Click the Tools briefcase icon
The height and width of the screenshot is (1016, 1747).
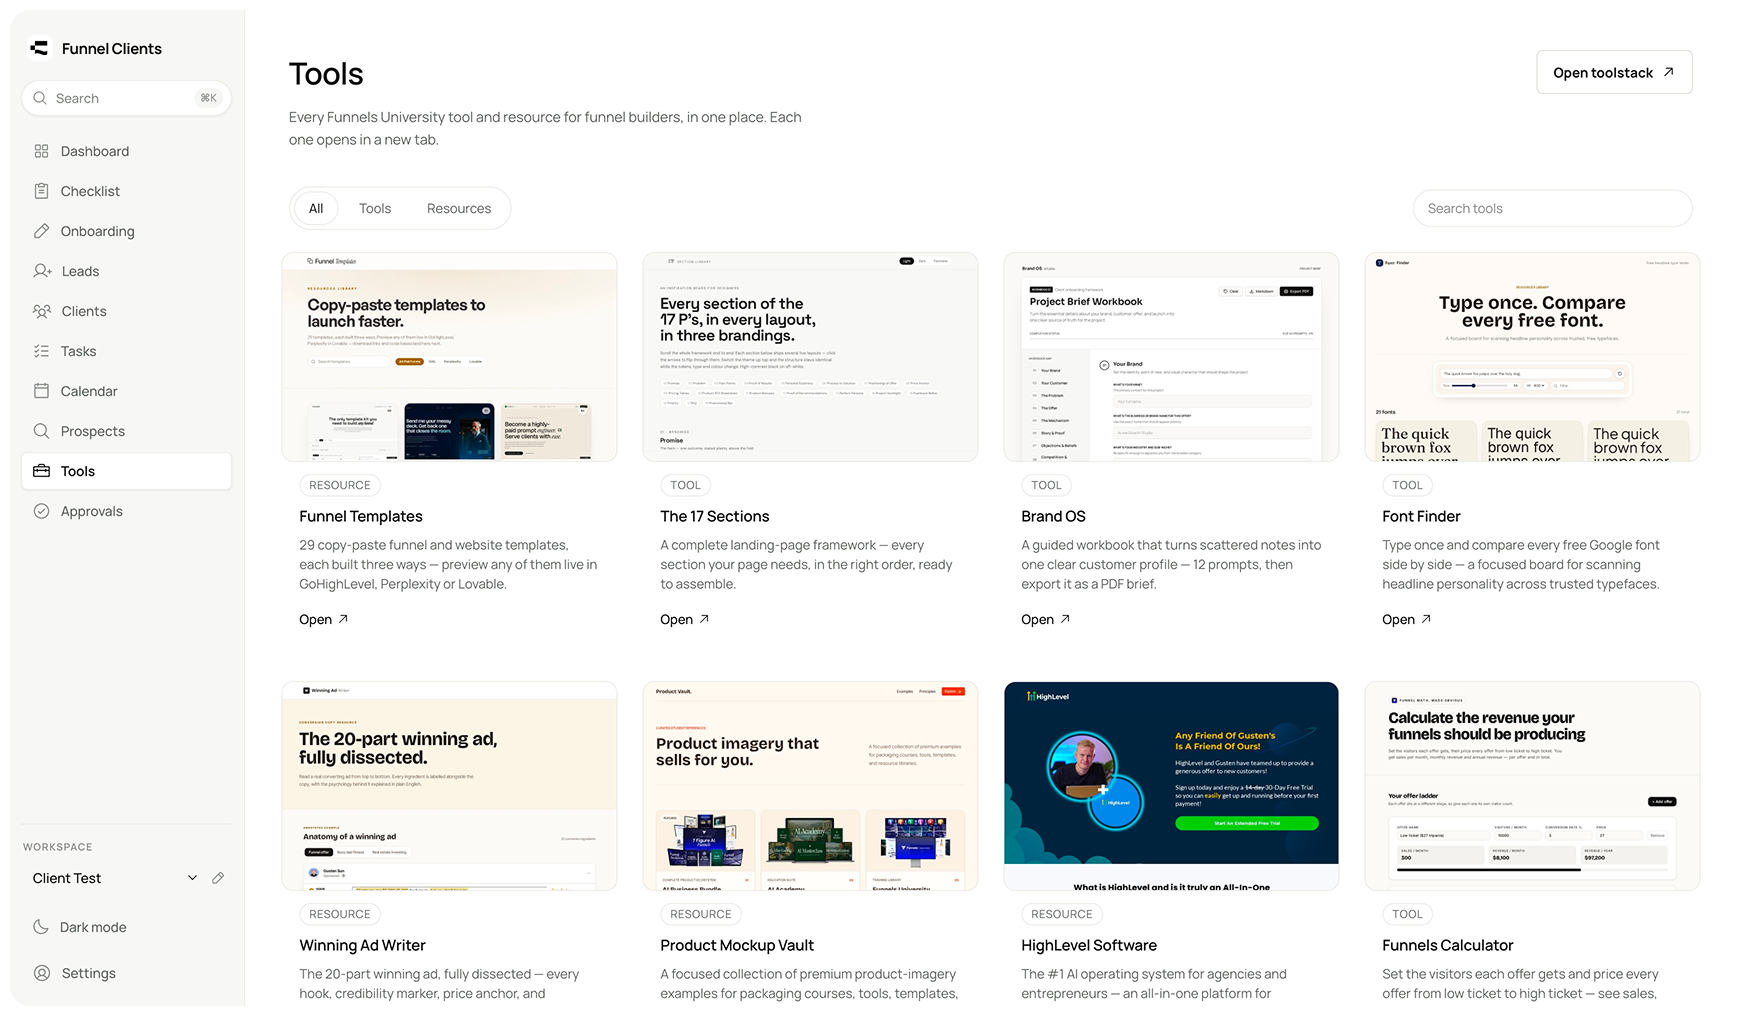[41, 471]
